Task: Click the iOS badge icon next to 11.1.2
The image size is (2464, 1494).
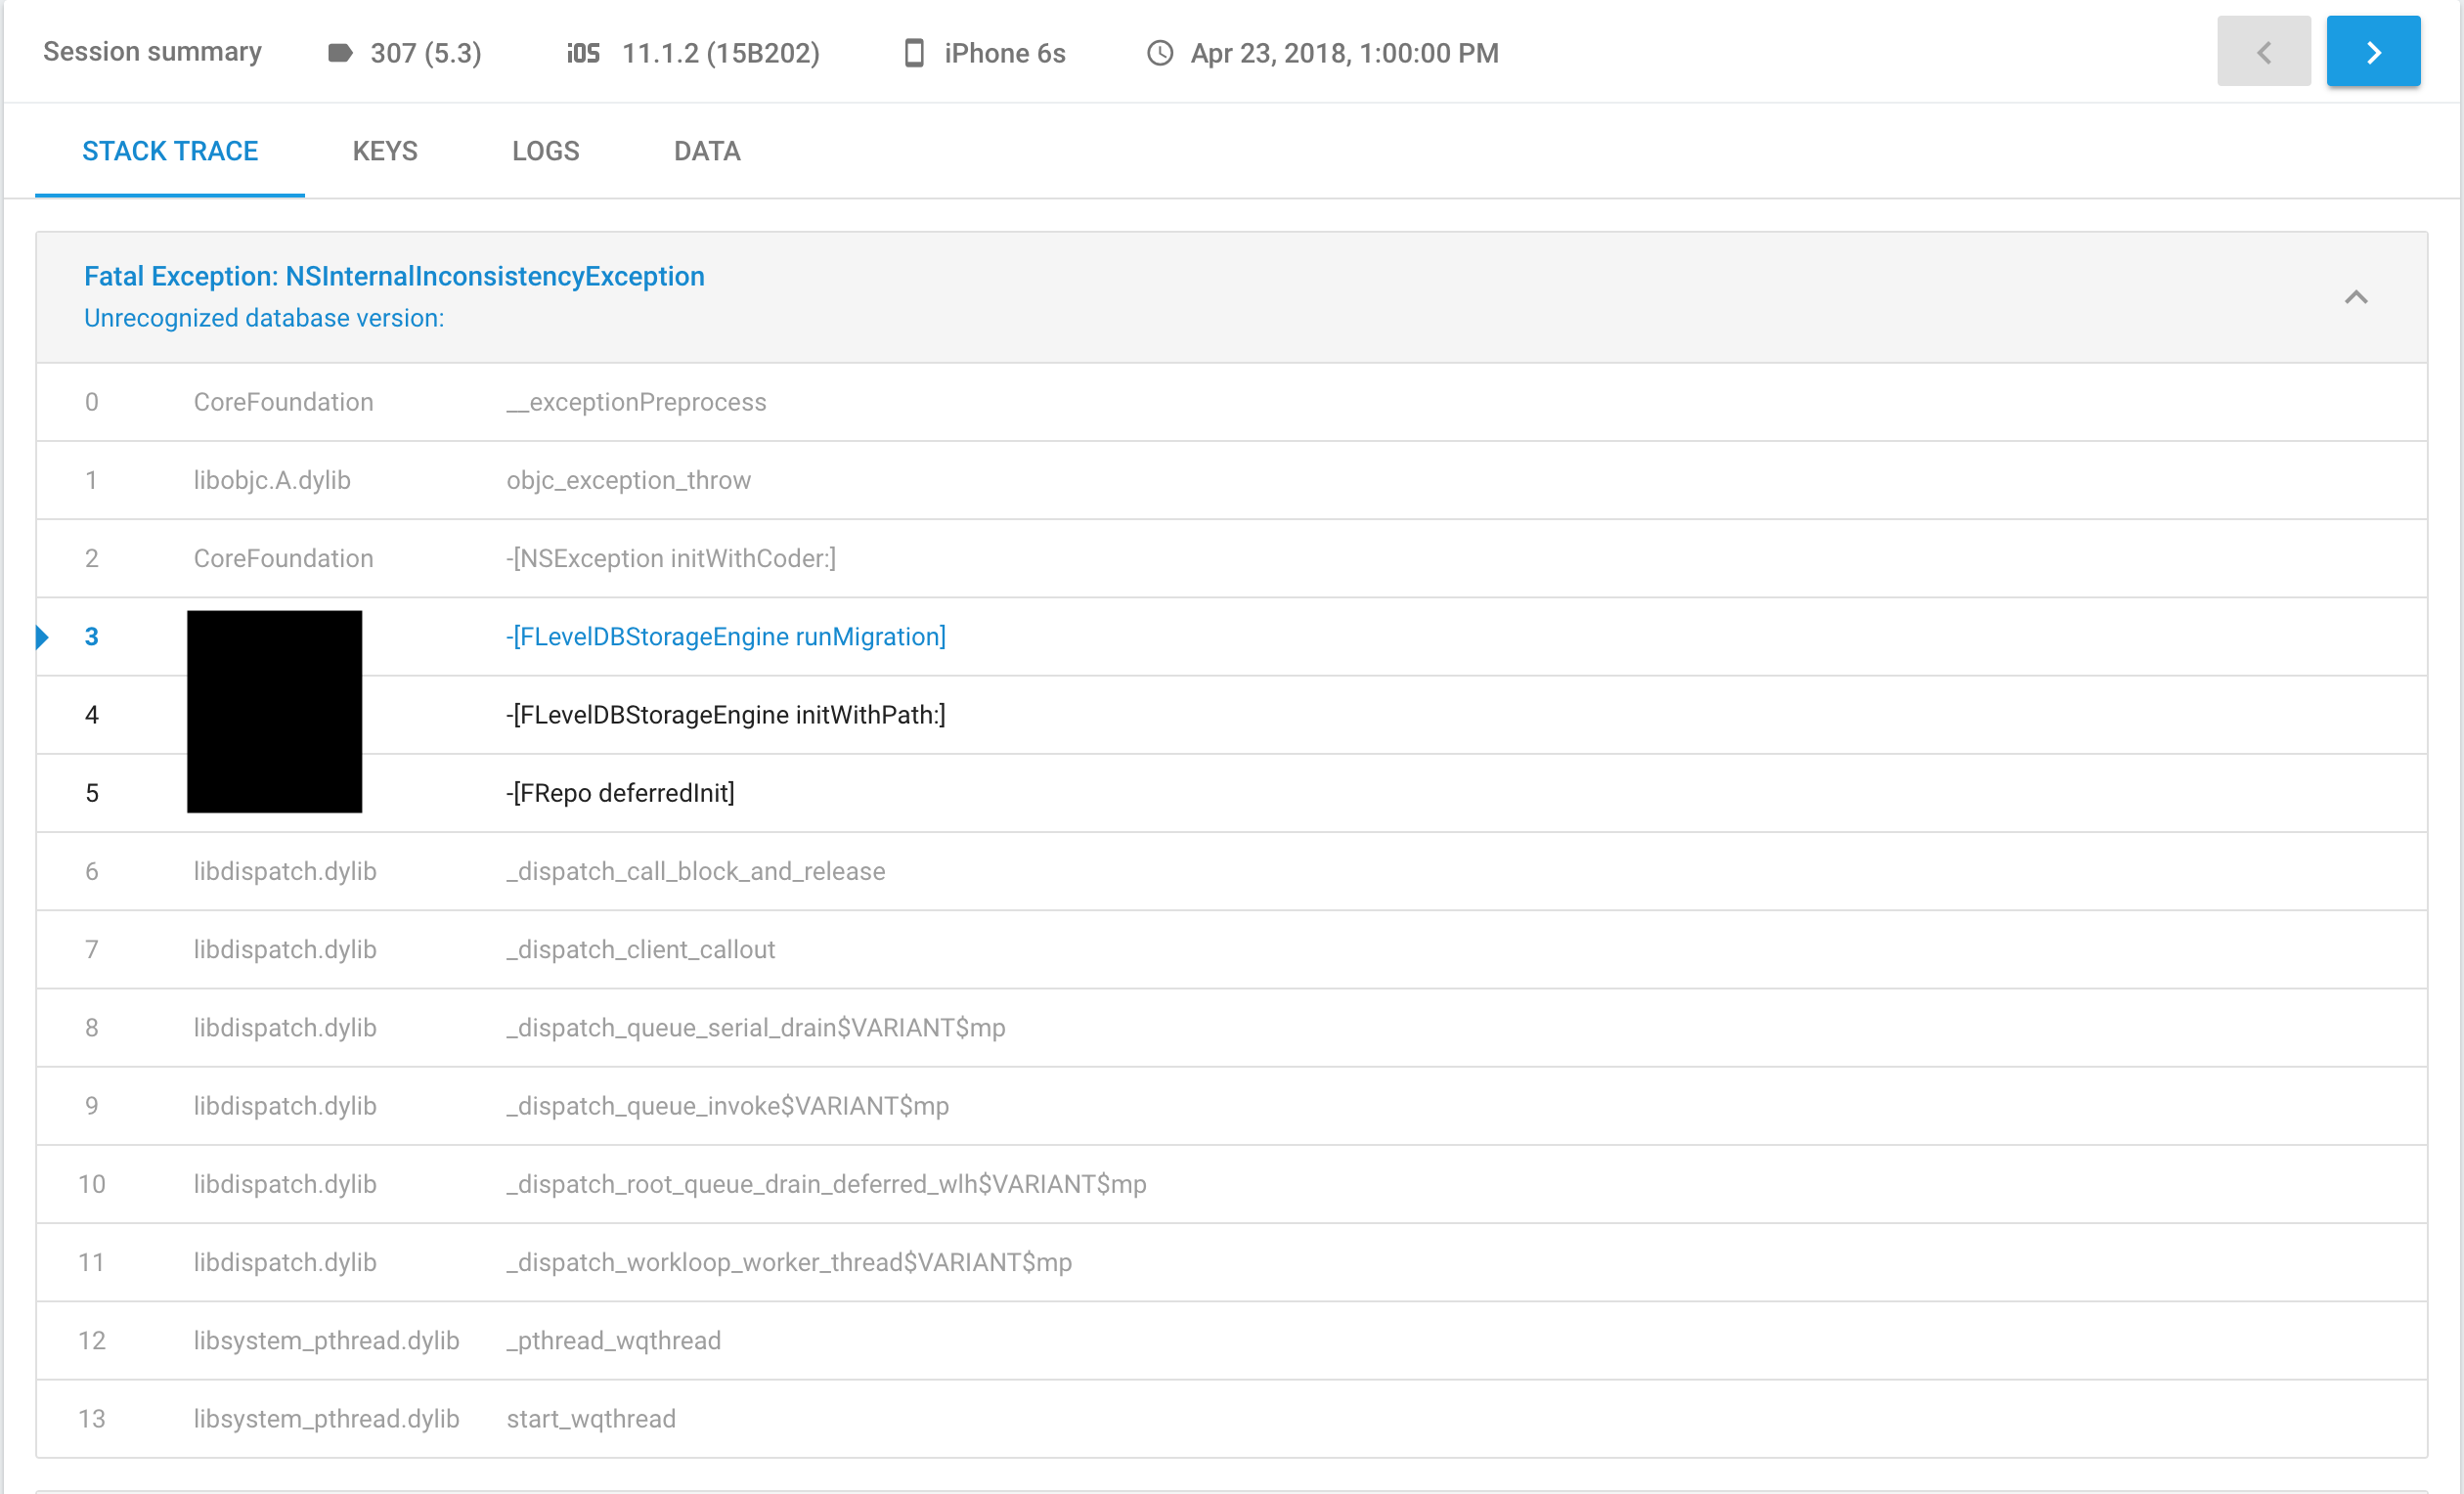Action: (x=583, y=53)
